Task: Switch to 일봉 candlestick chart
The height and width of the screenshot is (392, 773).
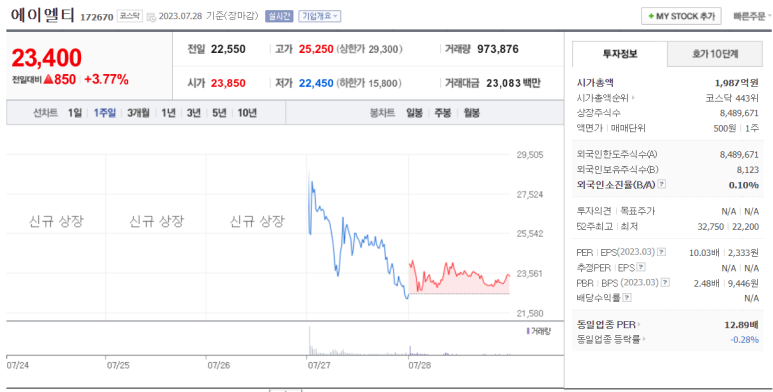Action: [414, 113]
